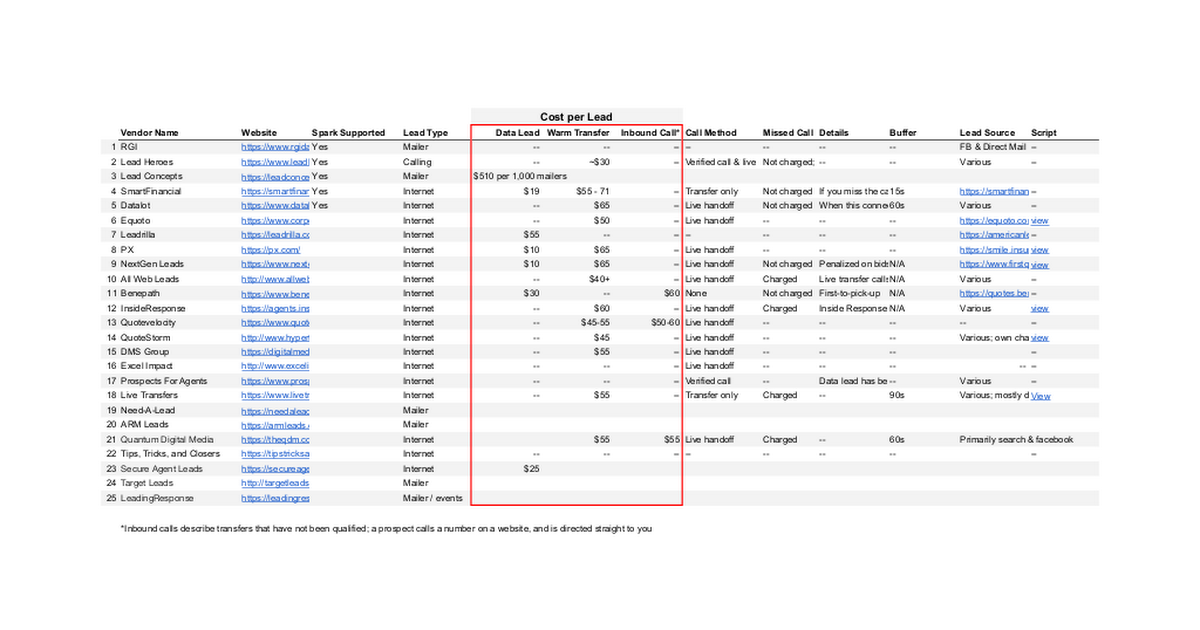Open the Benepath lead source link

pyautogui.click(x=994, y=293)
